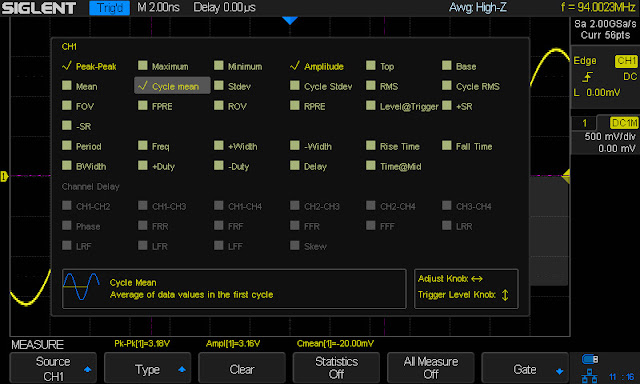
Task: Select the Delay 0.00µs readout
Action: coord(224,7)
